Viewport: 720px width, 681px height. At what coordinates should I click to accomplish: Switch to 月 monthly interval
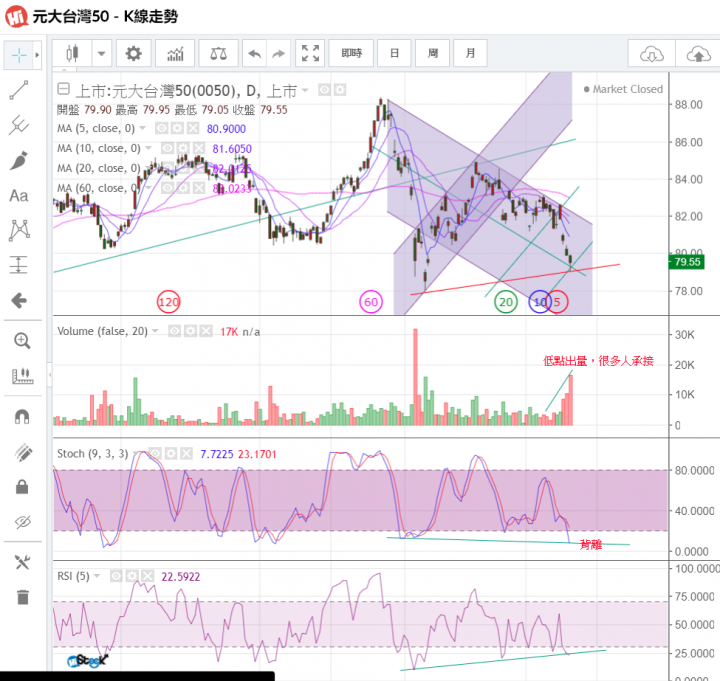click(x=470, y=54)
